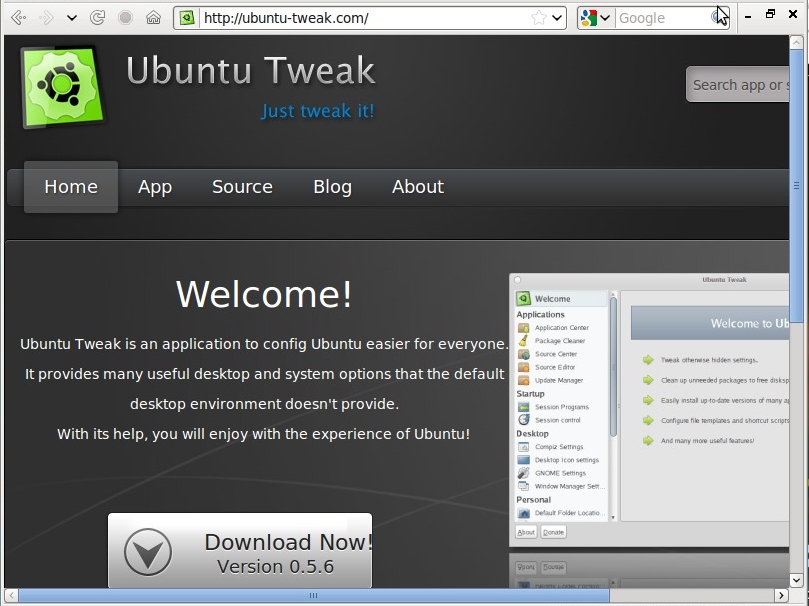Click the Startup section header in preview
This screenshot has width=809, height=606.
530,394
